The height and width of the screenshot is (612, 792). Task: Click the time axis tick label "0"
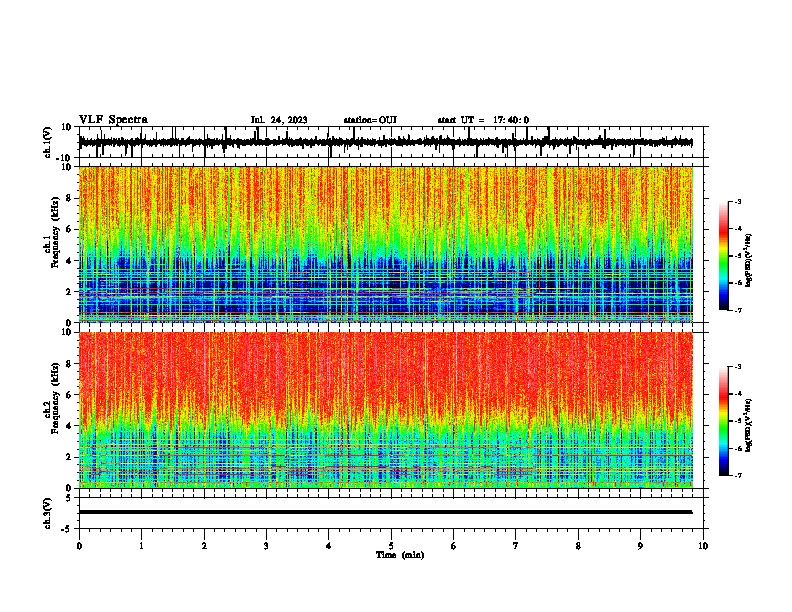coord(79,546)
